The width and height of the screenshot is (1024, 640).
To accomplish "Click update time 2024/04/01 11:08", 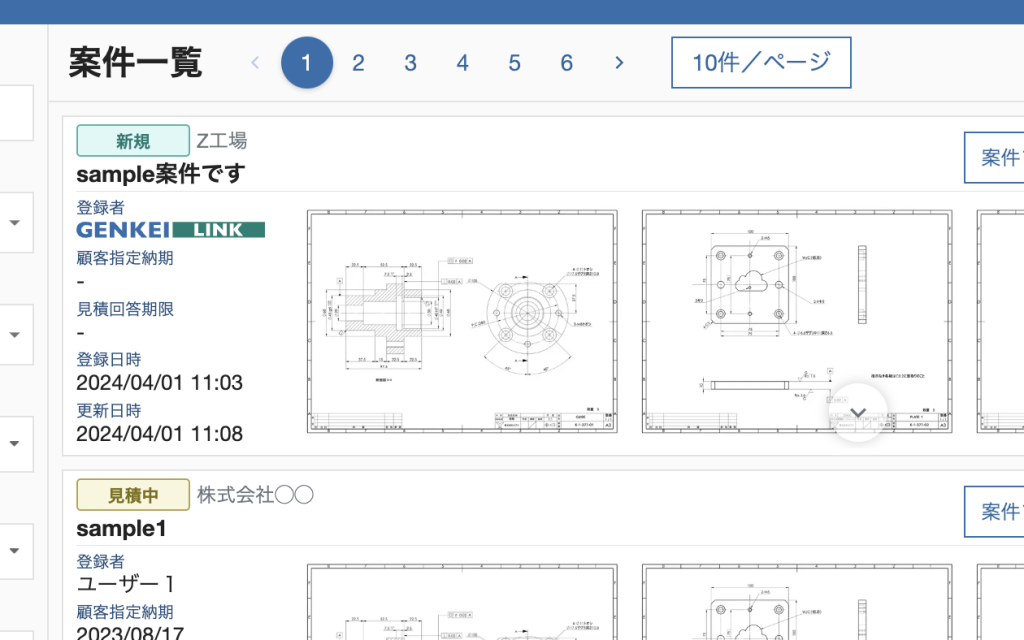I will (159, 434).
